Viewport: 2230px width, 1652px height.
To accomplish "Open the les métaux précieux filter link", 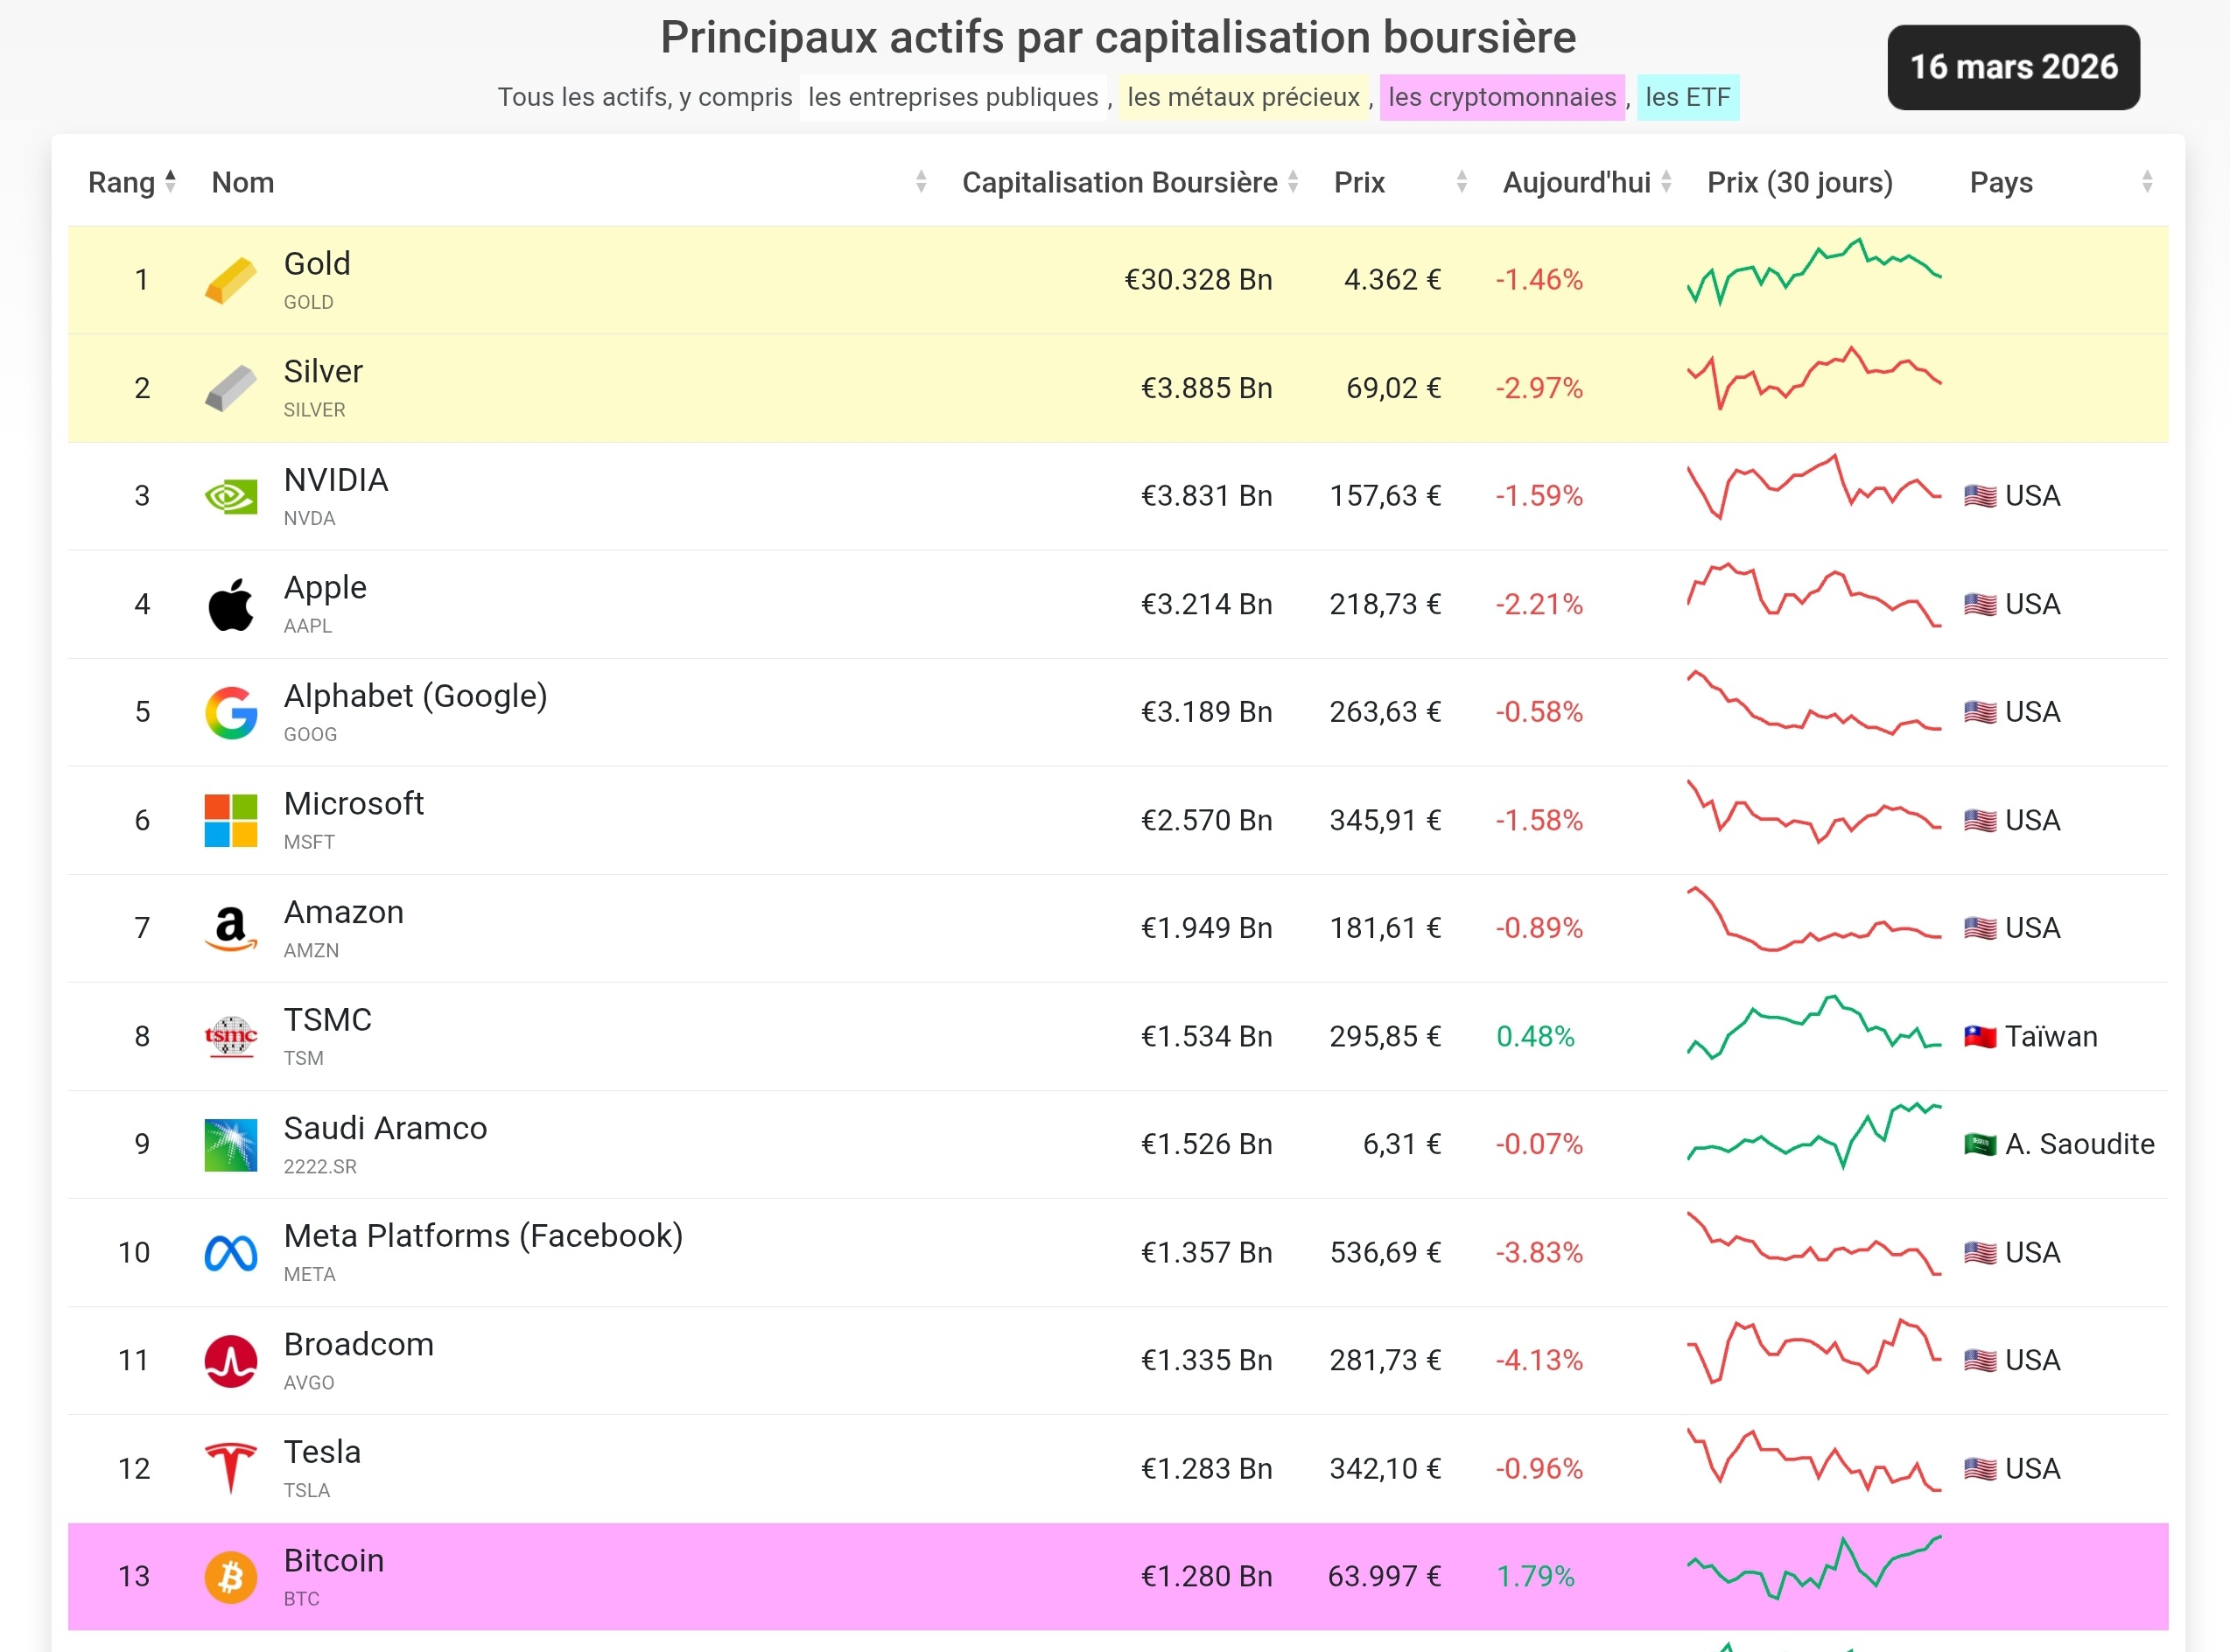I will click(x=1243, y=97).
